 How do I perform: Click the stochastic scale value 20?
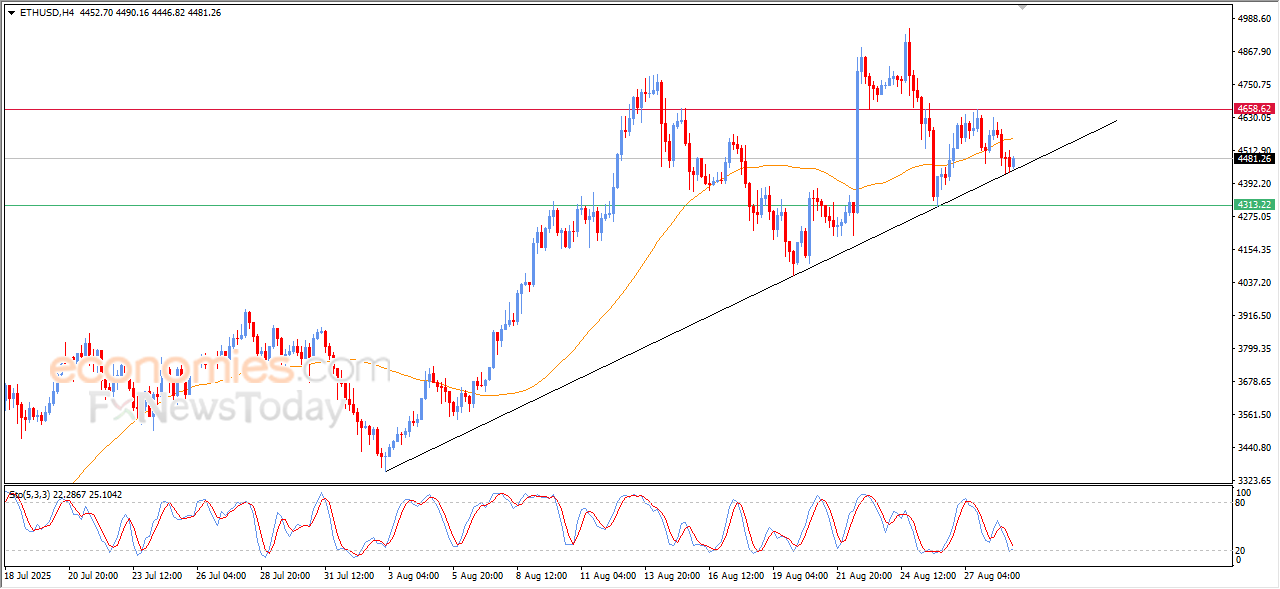tap(1242, 550)
